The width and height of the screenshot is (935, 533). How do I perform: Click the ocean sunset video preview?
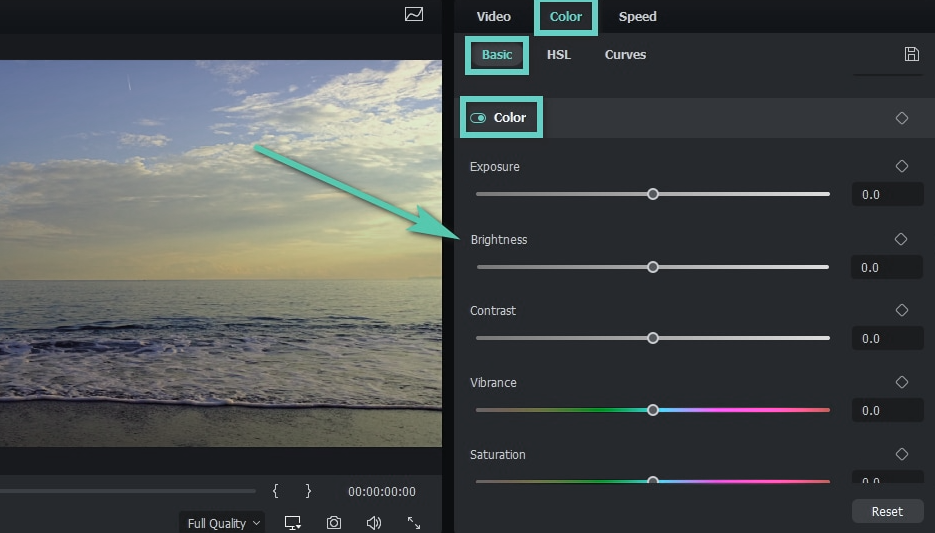point(221,253)
